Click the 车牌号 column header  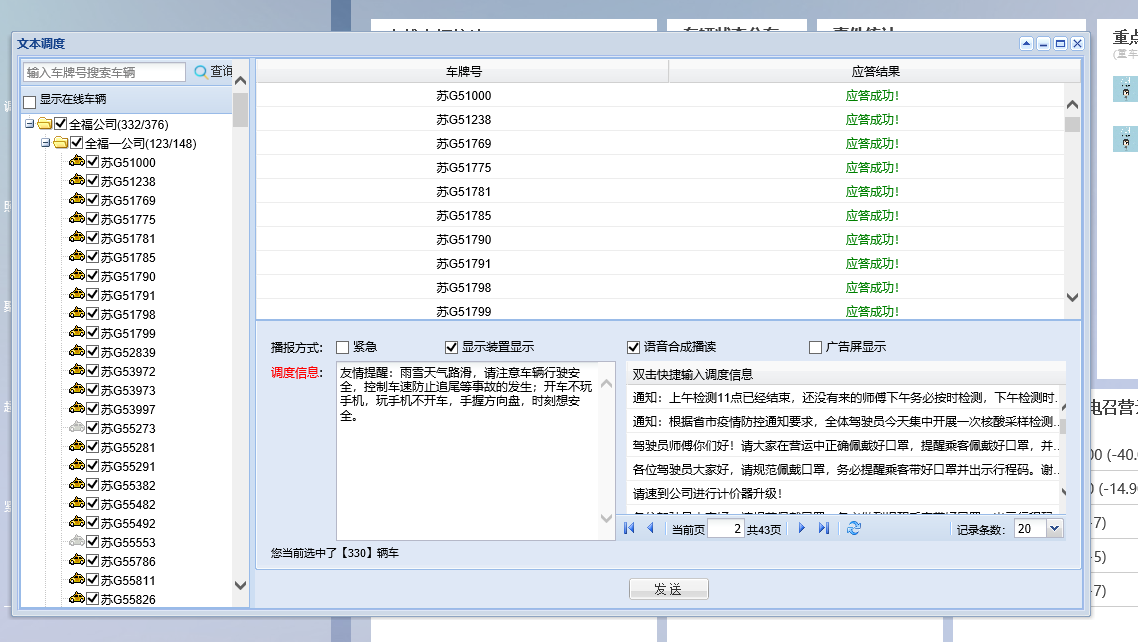click(463, 72)
